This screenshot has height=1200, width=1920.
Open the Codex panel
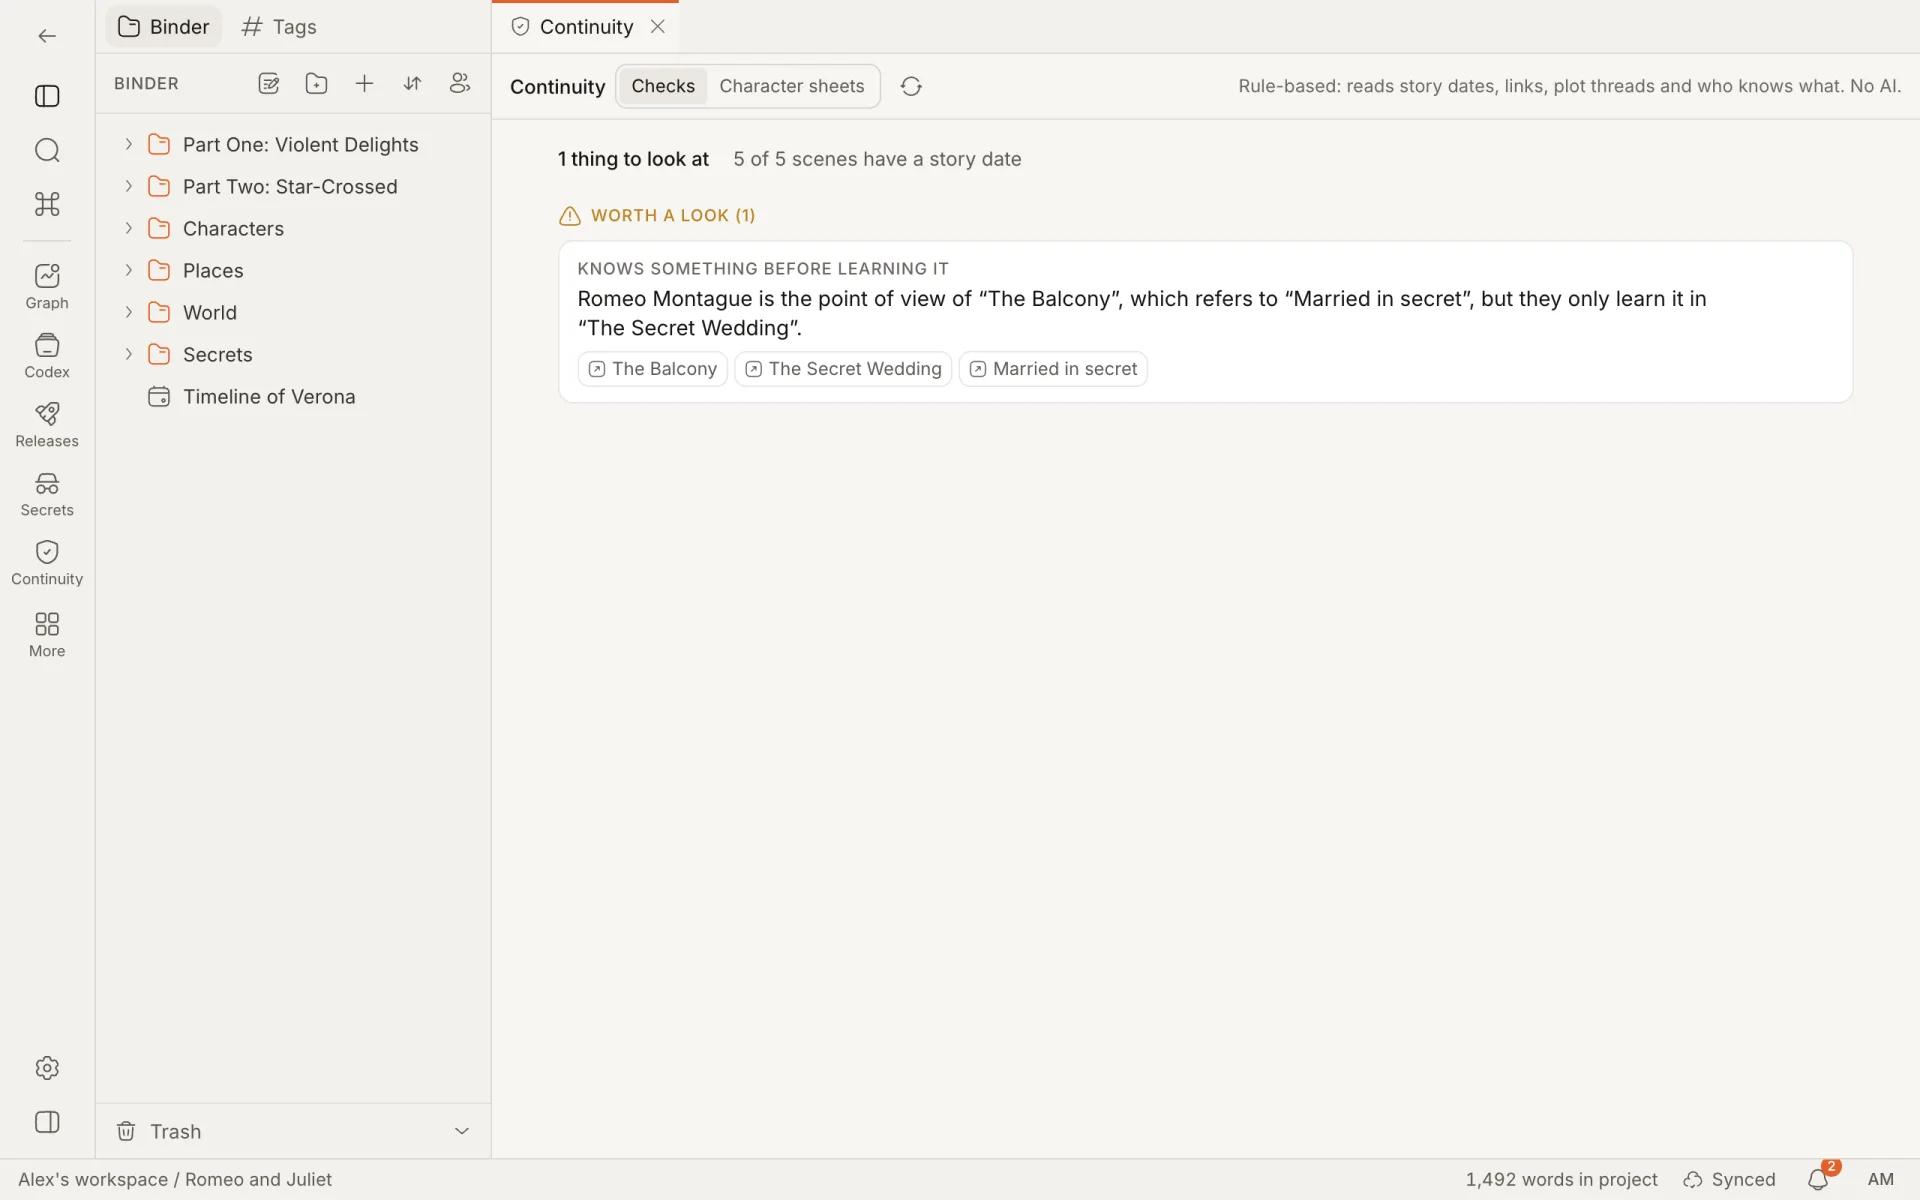tap(47, 356)
